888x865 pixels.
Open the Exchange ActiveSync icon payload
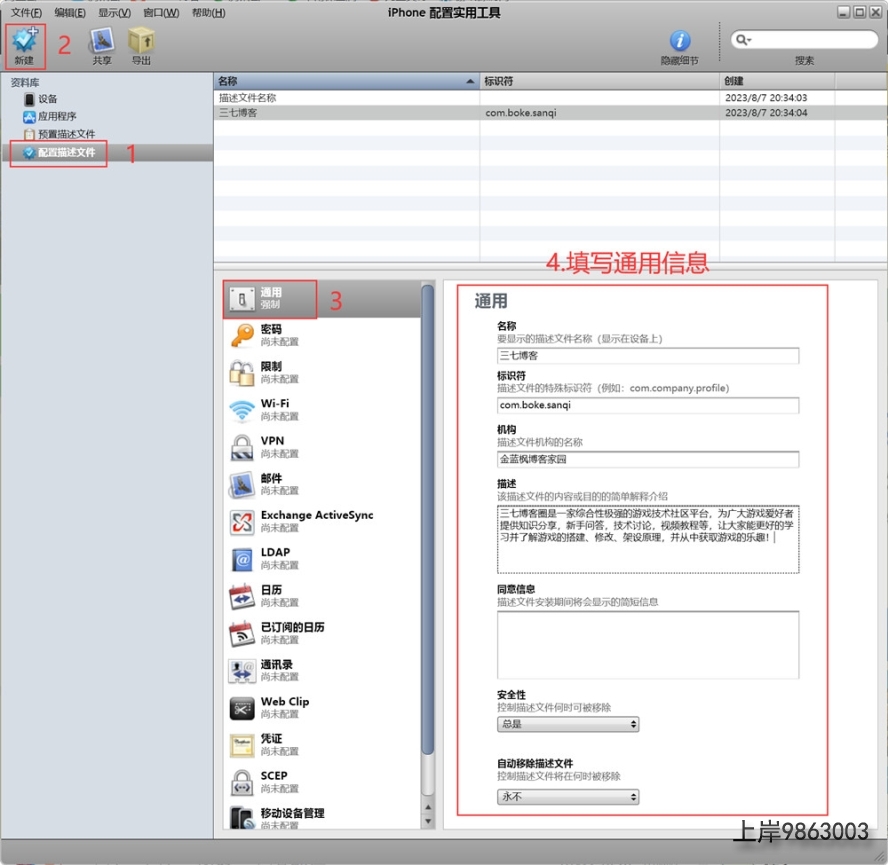pyautogui.click(x=242, y=522)
